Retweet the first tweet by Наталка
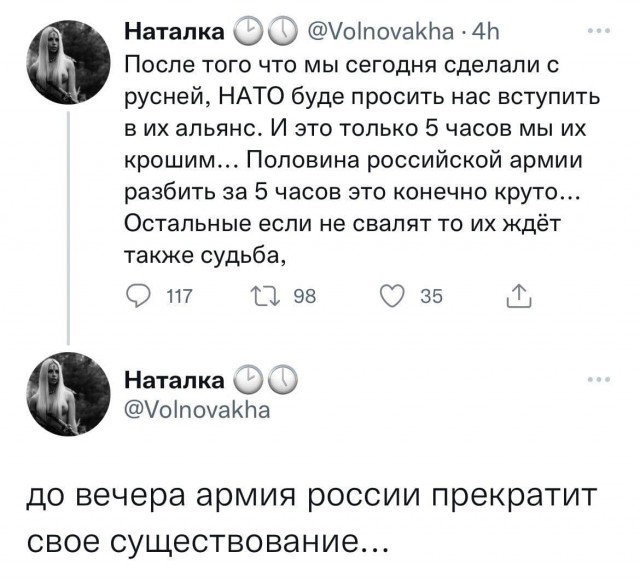640x581 pixels. (x=269, y=294)
